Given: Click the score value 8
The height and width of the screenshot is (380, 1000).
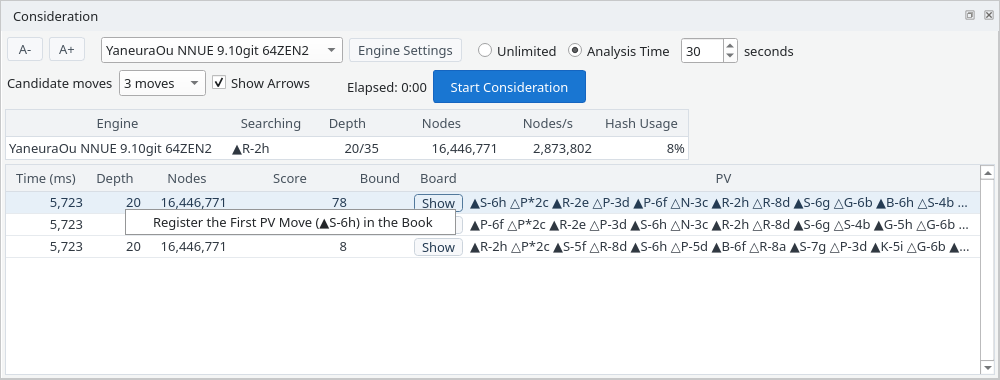Looking at the screenshot, I should [x=343, y=247].
